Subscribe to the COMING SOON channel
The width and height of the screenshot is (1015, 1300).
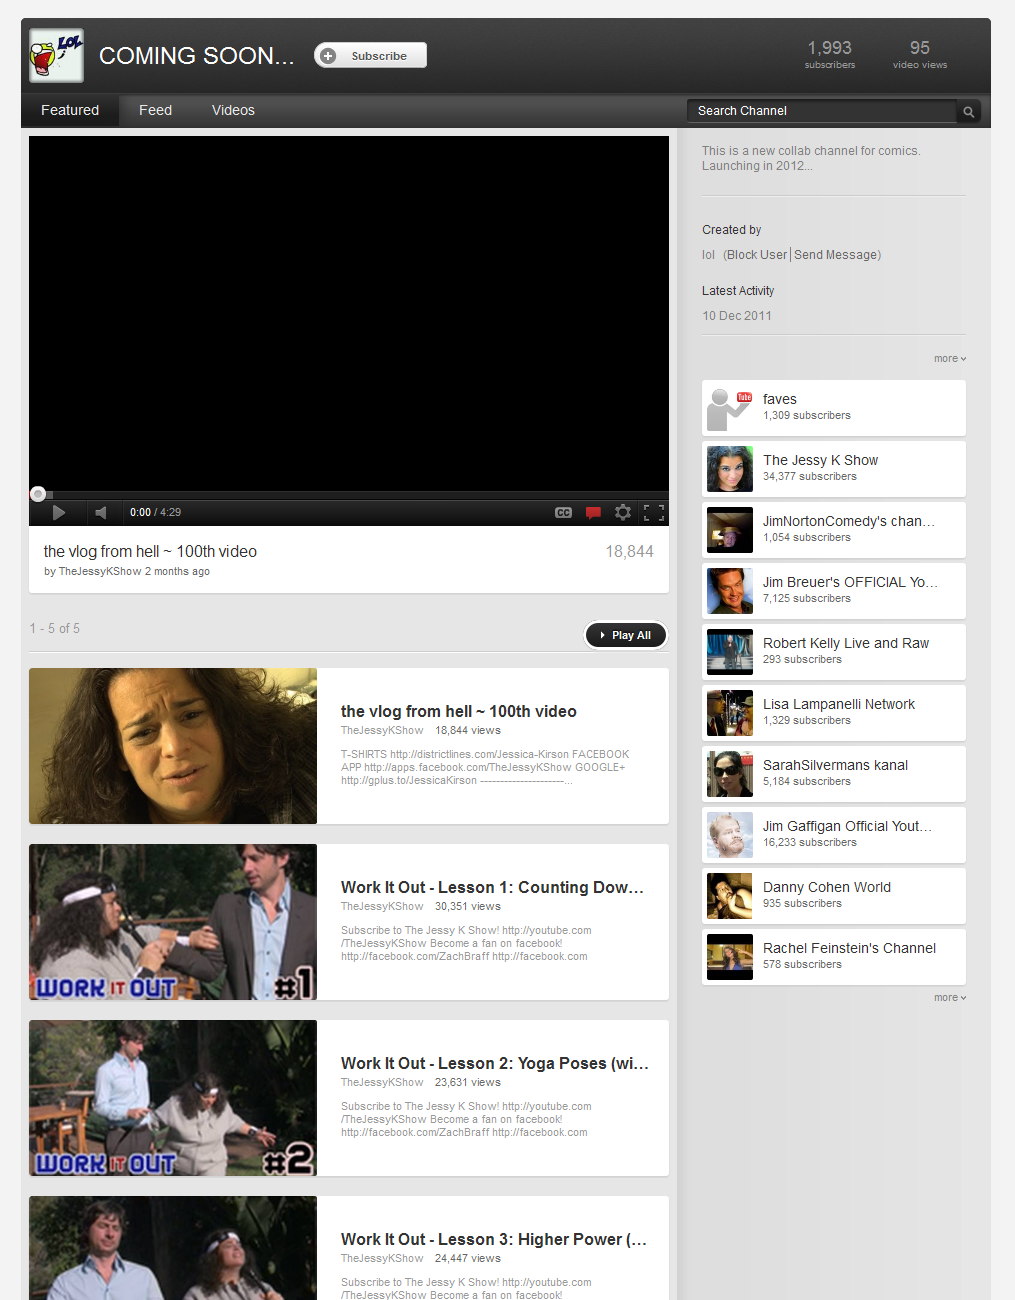[x=370, y=56]
